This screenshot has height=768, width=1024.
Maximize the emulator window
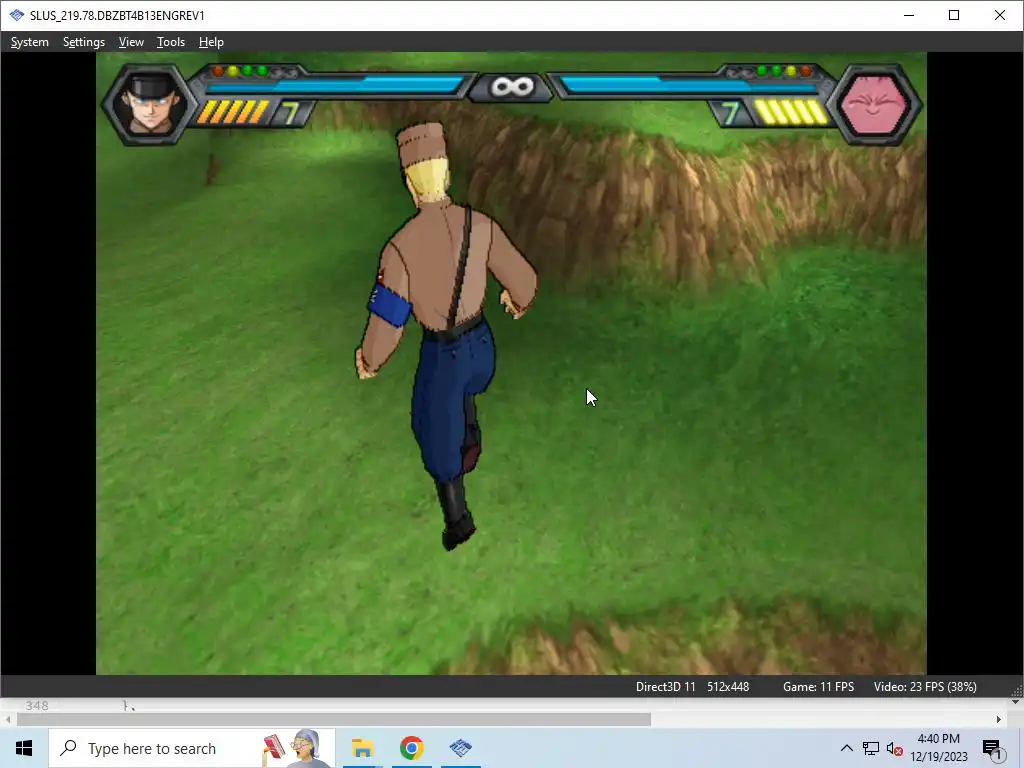pyautogui.click(x=954, y=15)
